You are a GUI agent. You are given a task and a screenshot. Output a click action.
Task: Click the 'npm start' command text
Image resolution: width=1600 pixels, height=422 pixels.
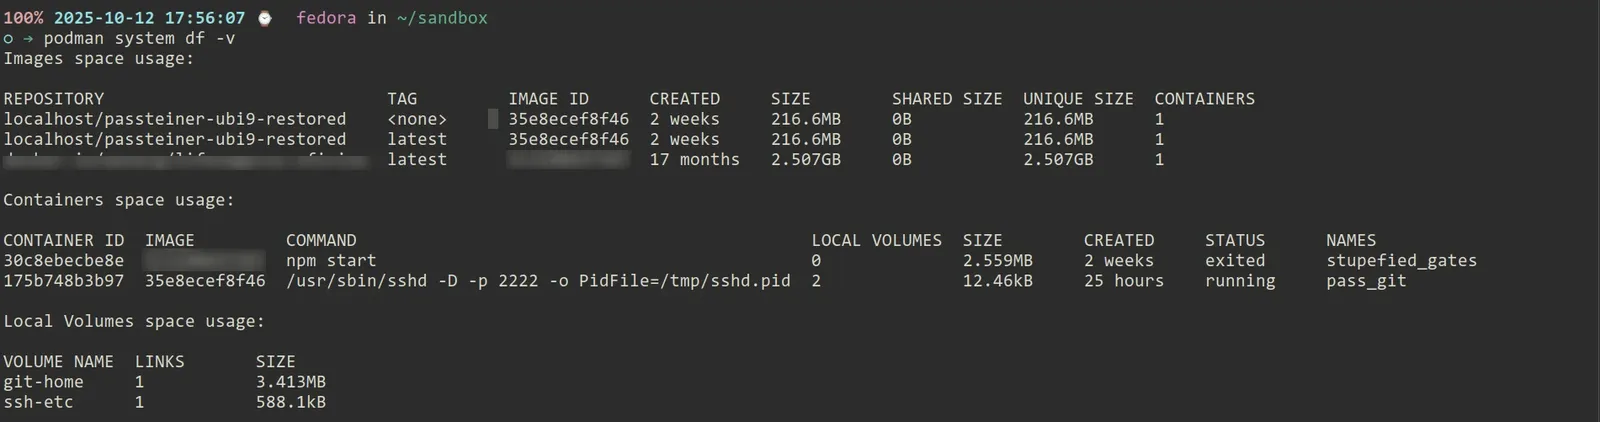pyautogui.click(x=331, y=261)
